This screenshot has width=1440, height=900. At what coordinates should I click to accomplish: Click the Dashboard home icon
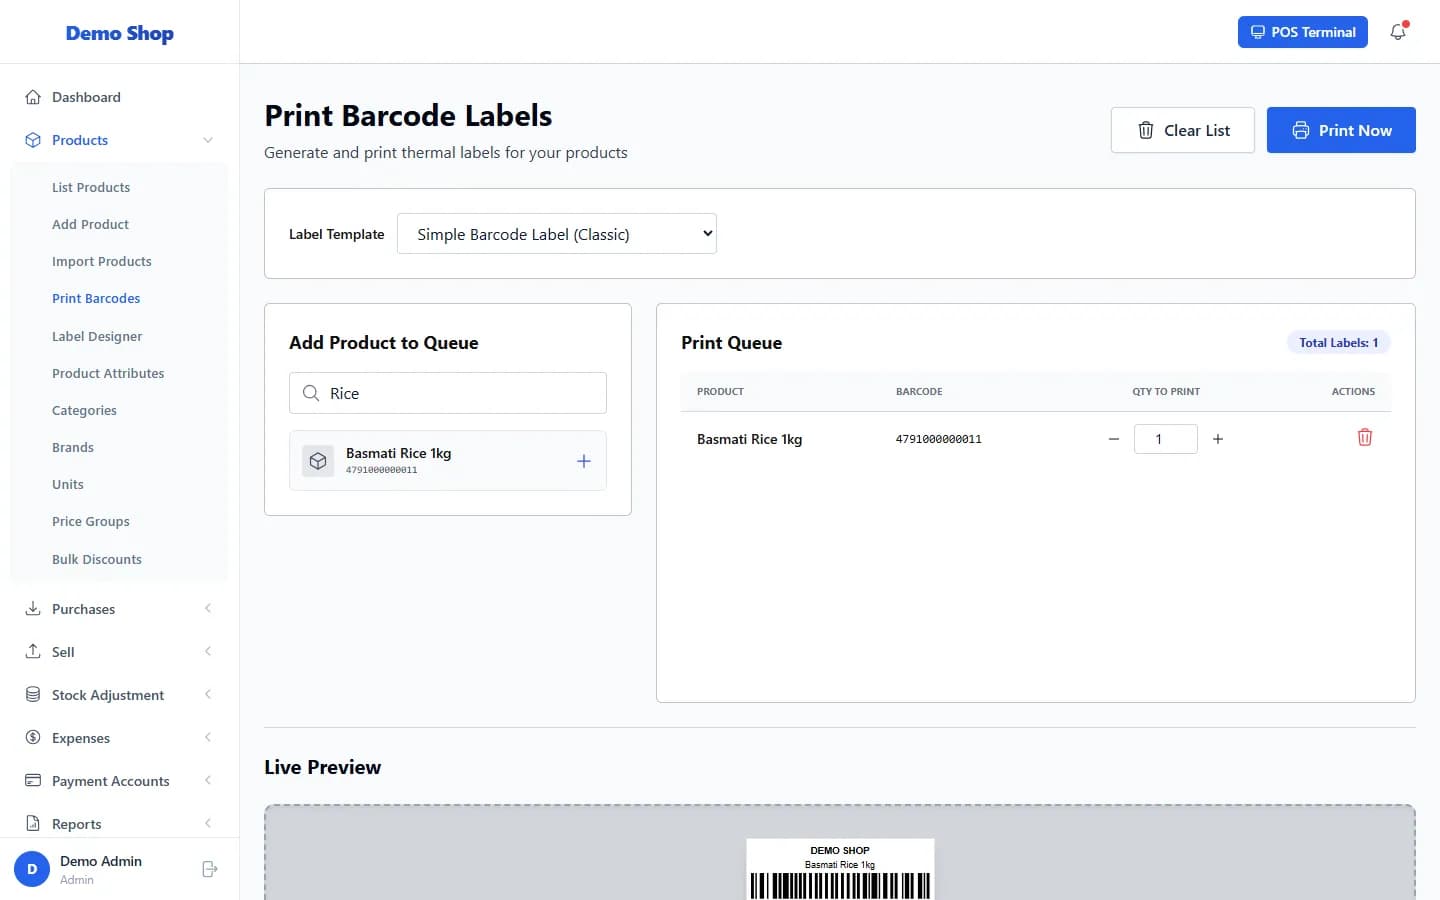(33, 97)
